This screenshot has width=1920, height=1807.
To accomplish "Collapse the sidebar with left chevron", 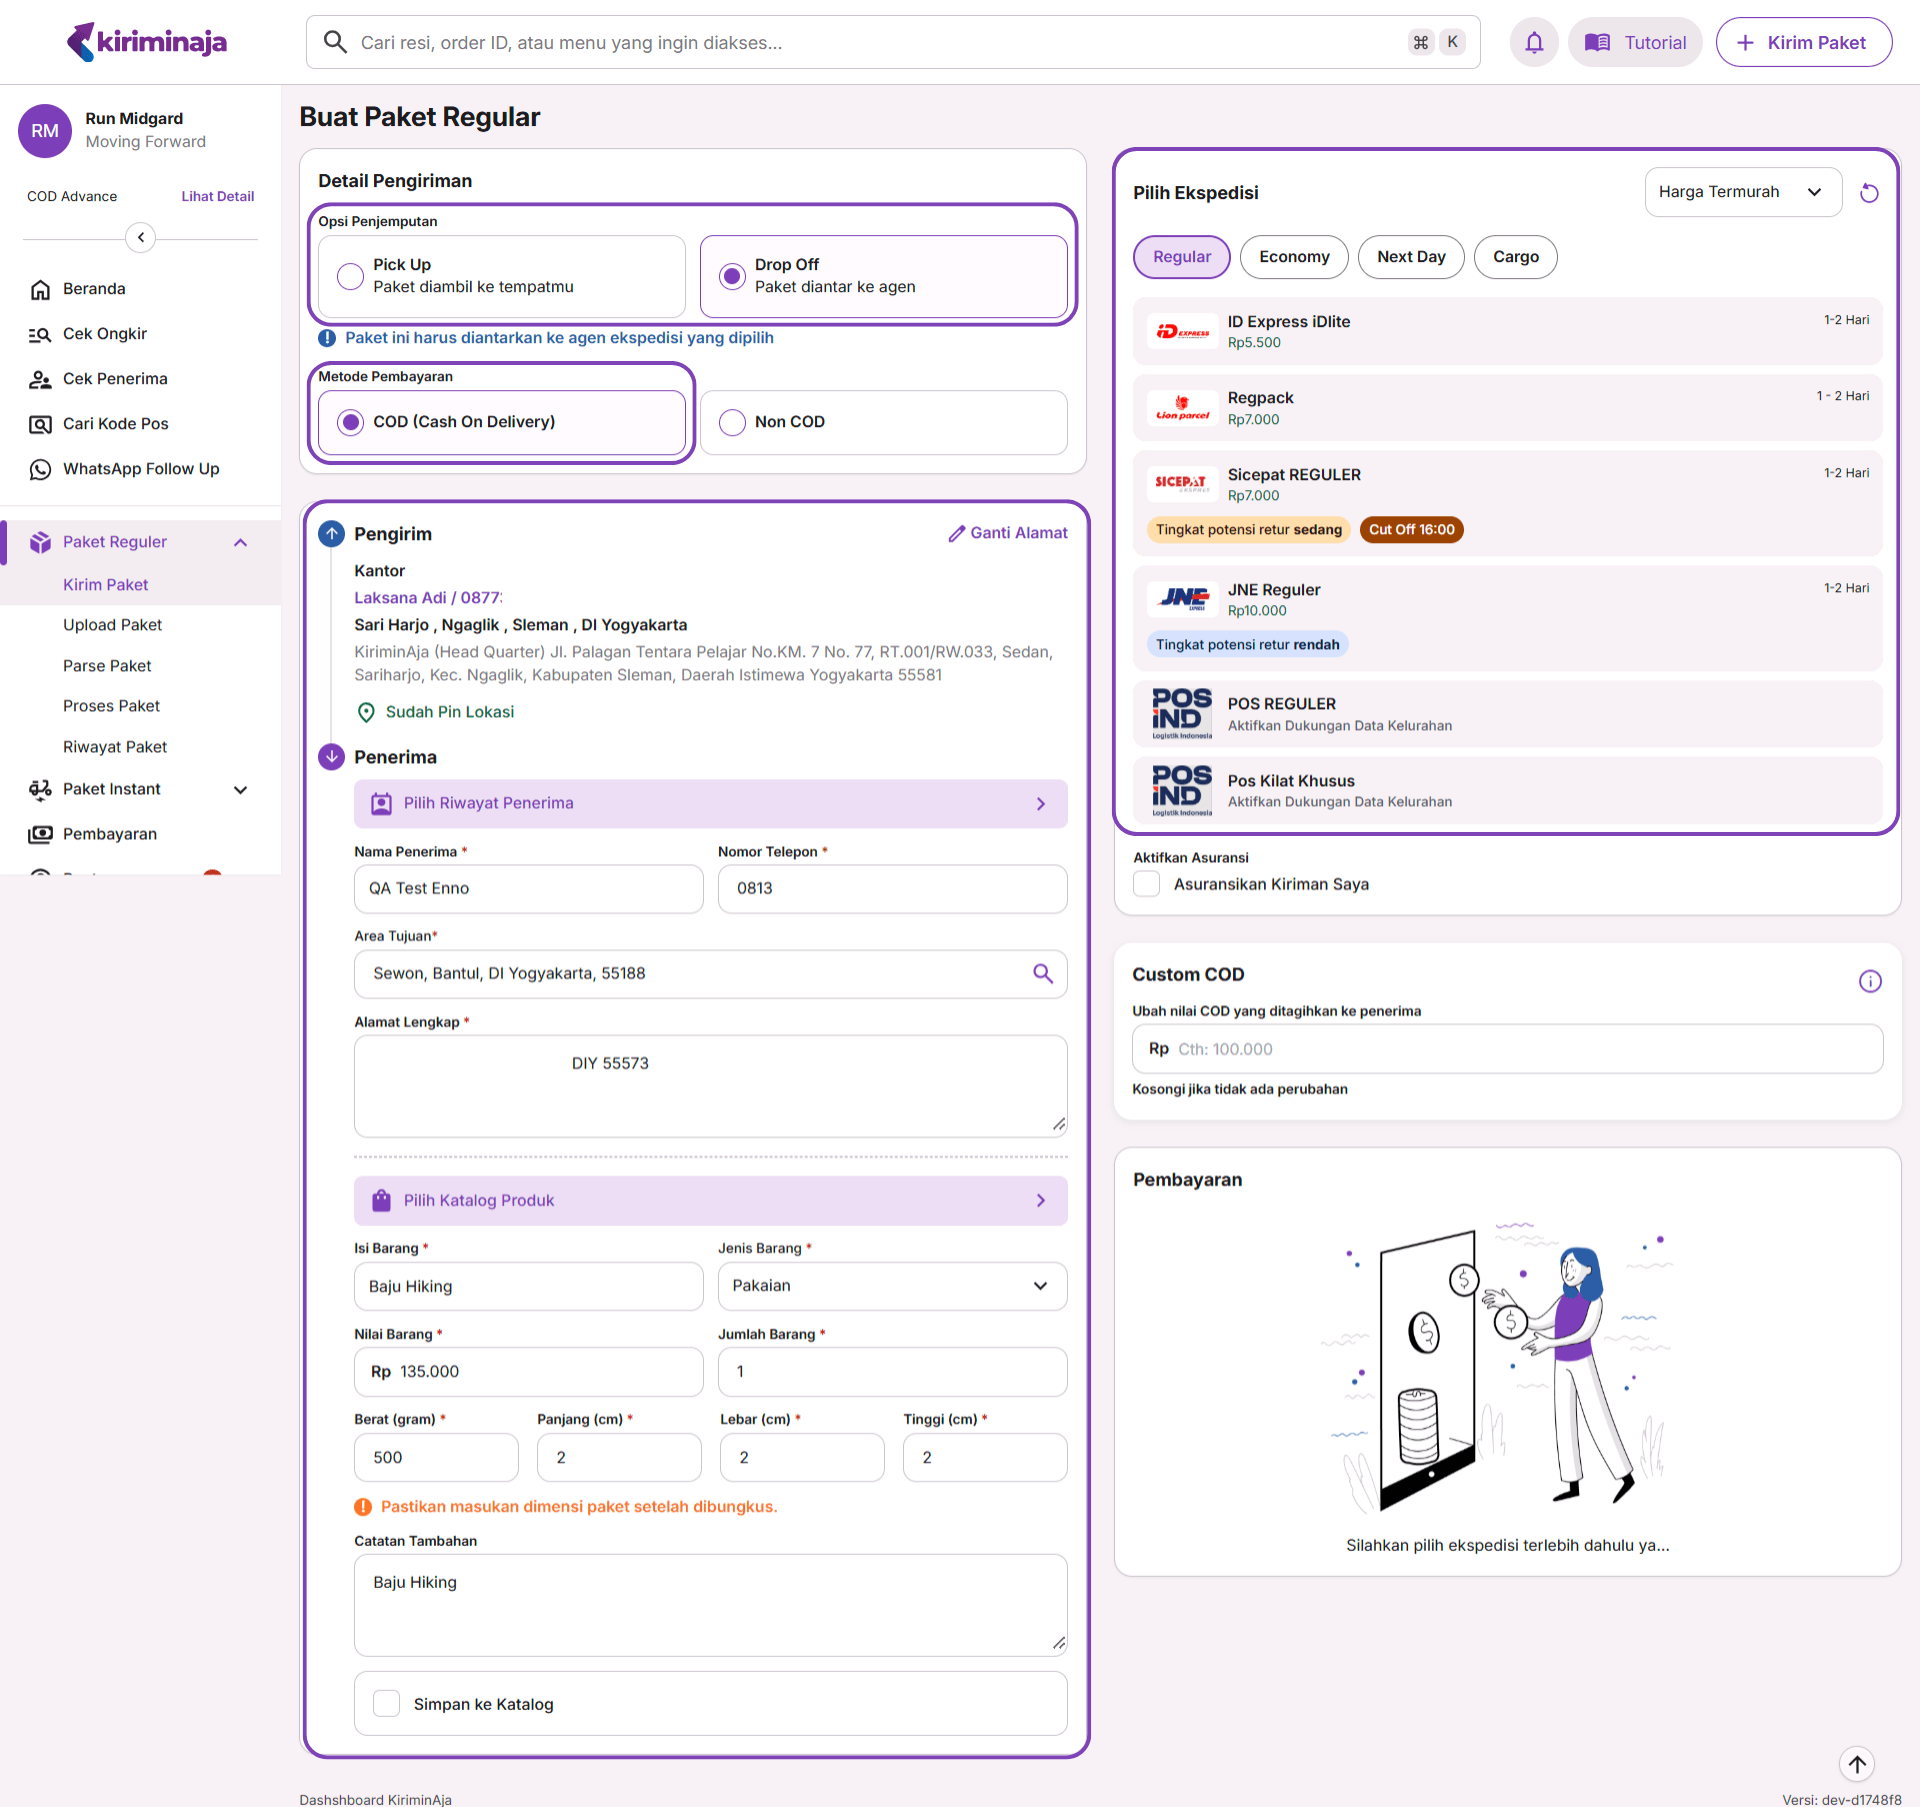I will (141, 237).
